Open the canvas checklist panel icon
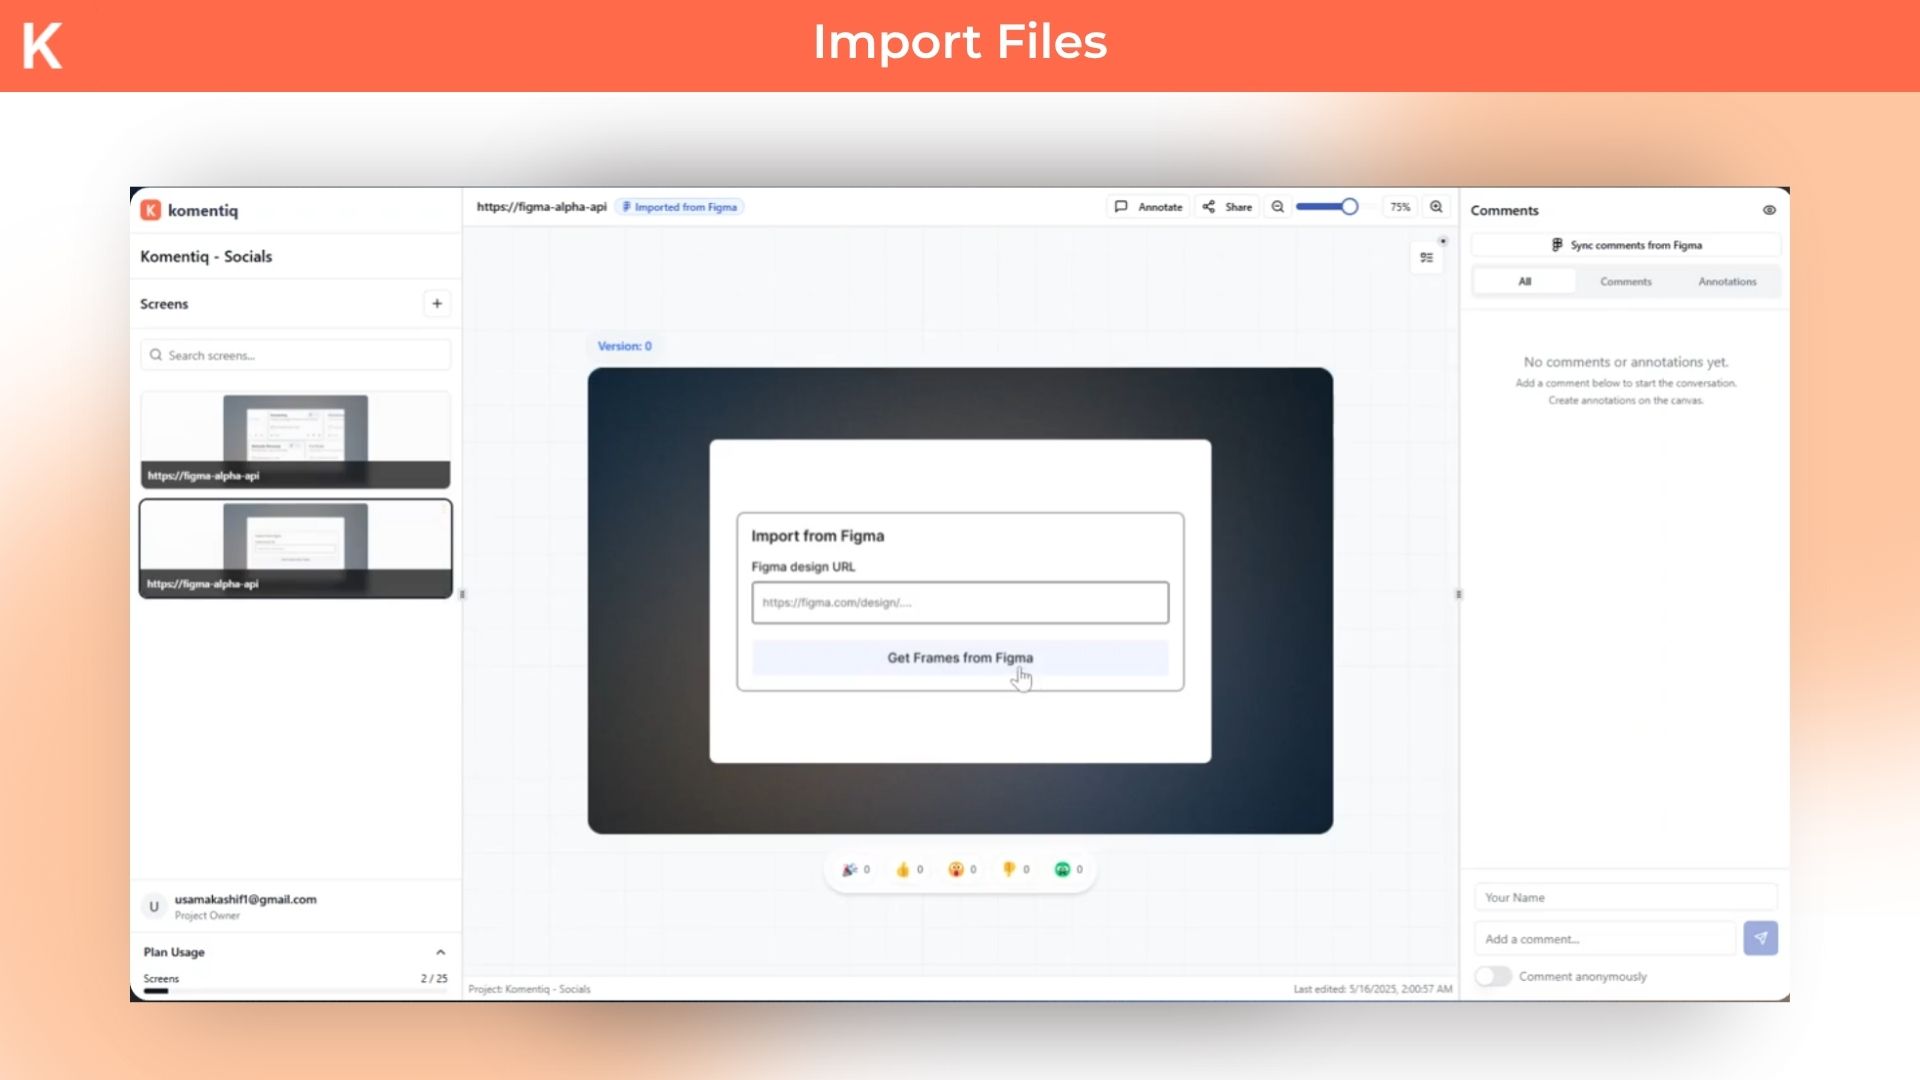Image resolution: width=1920 pixels, height=1080 pixels. click(x=1427, y=258)
